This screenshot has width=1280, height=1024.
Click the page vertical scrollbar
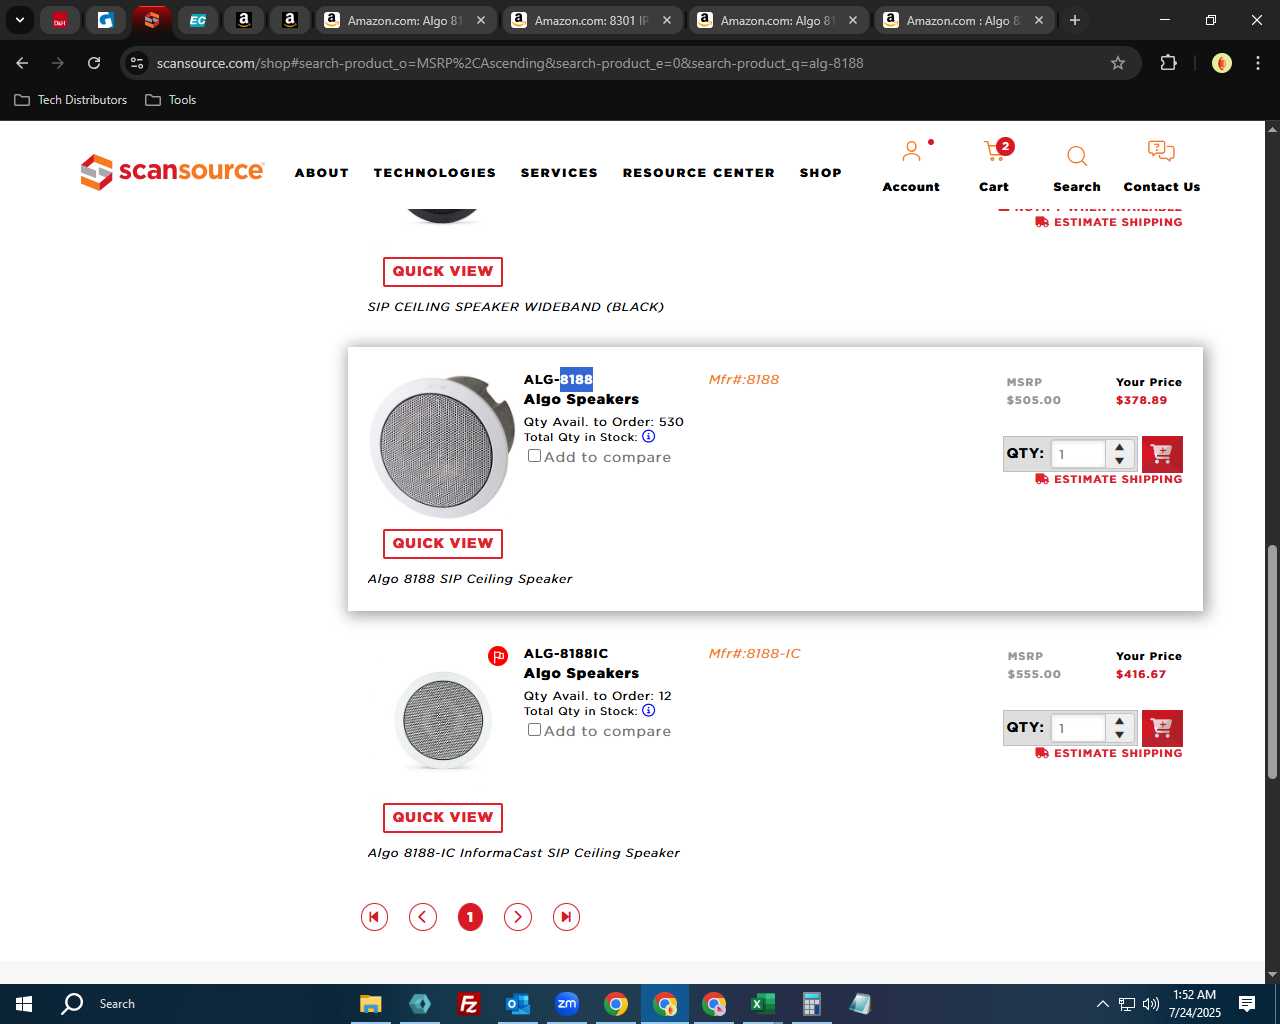1272,662
